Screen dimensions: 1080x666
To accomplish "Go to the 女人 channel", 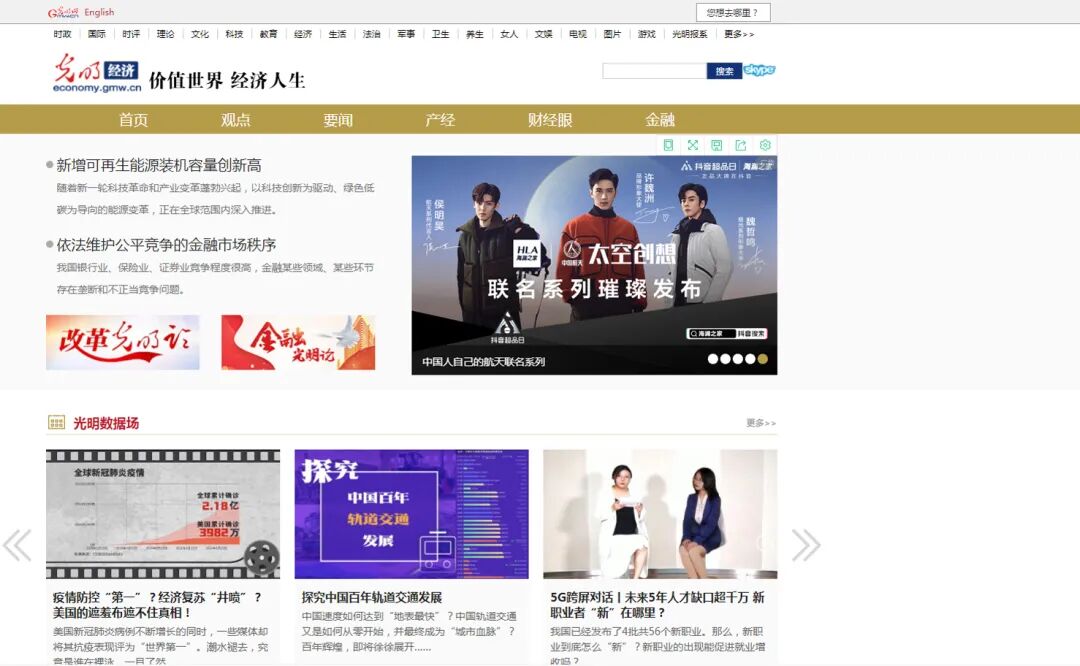I will [x=509, y=34].
